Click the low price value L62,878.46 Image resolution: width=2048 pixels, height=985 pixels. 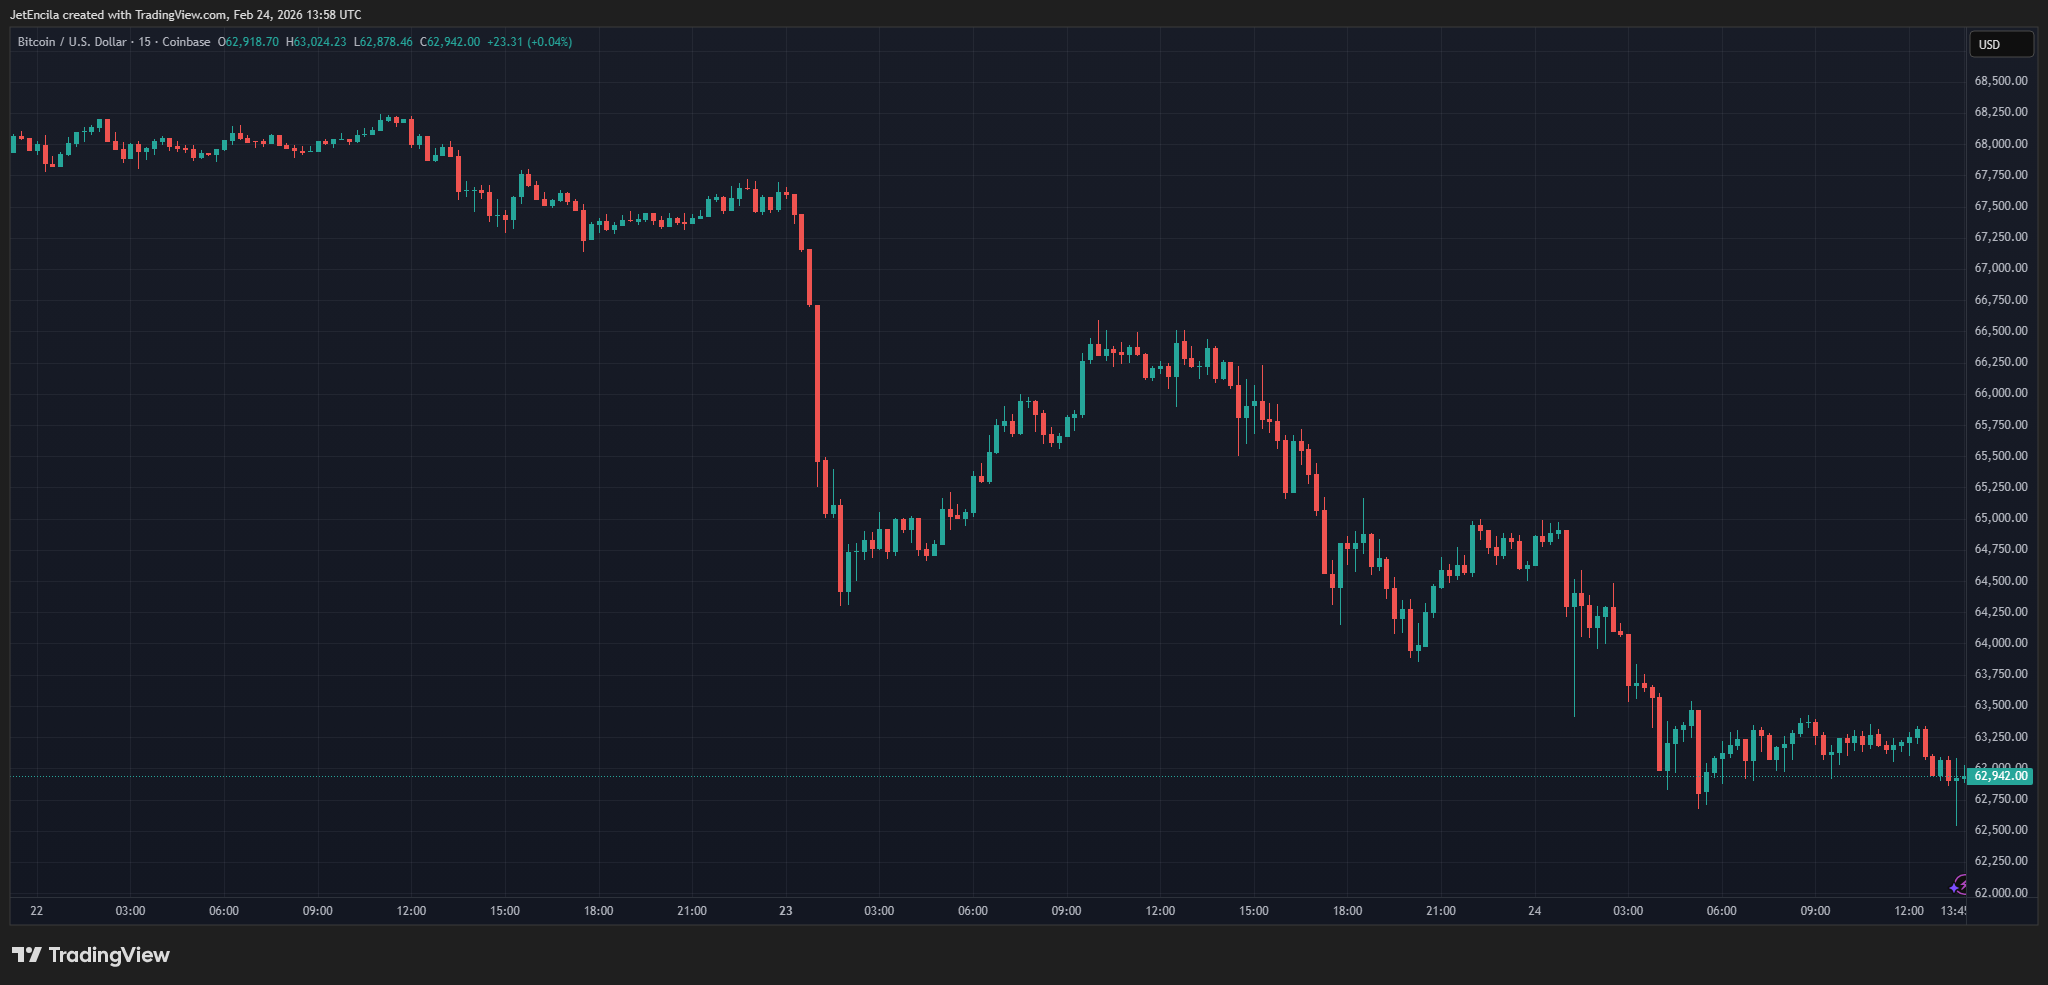383,42
